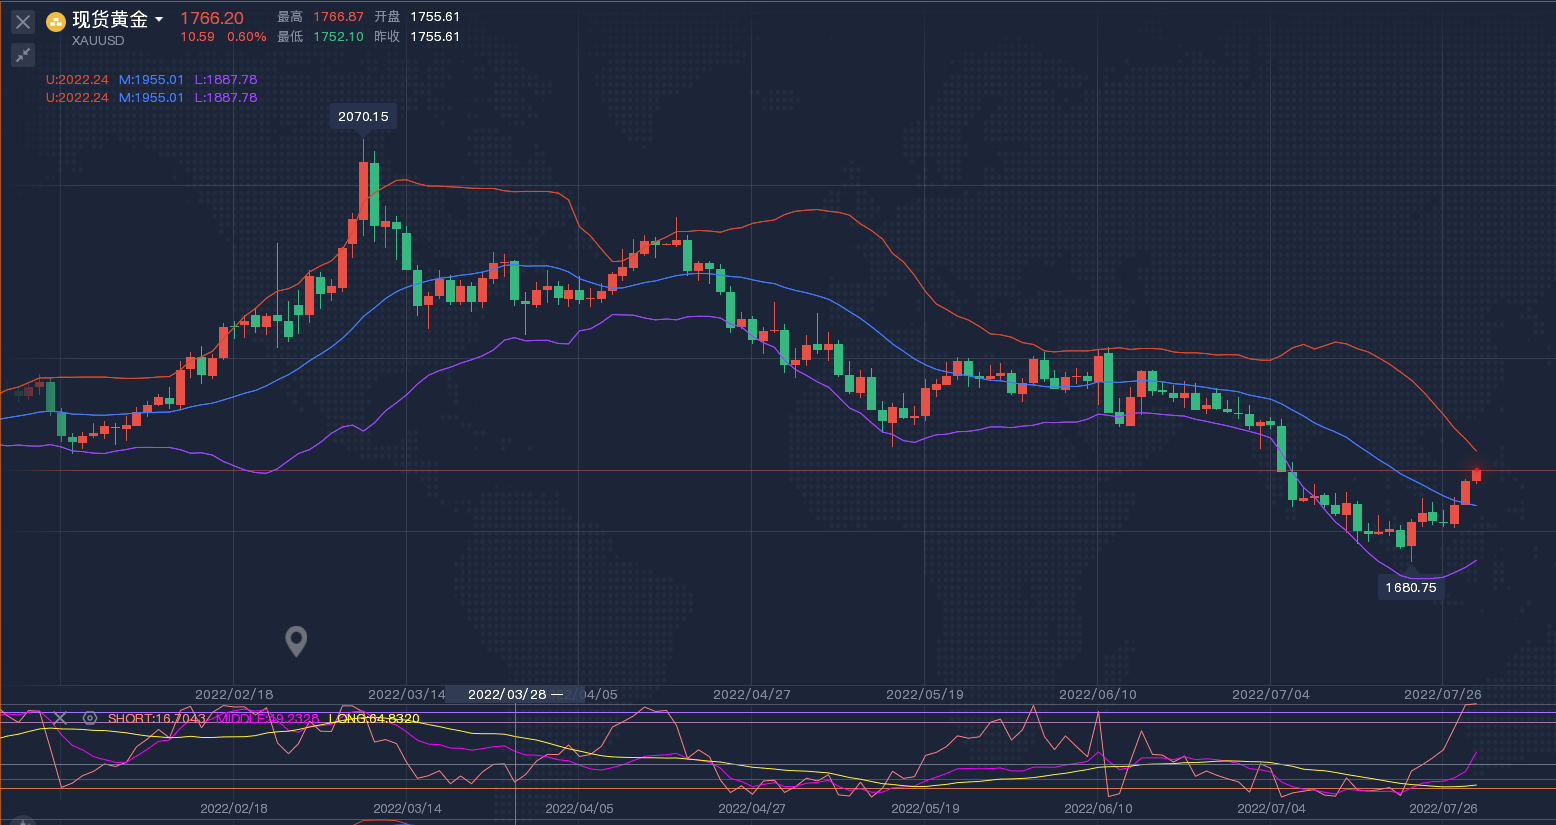
Task: Toggle the MIDDLE indicator line legend
Action: tap(268, 719)
